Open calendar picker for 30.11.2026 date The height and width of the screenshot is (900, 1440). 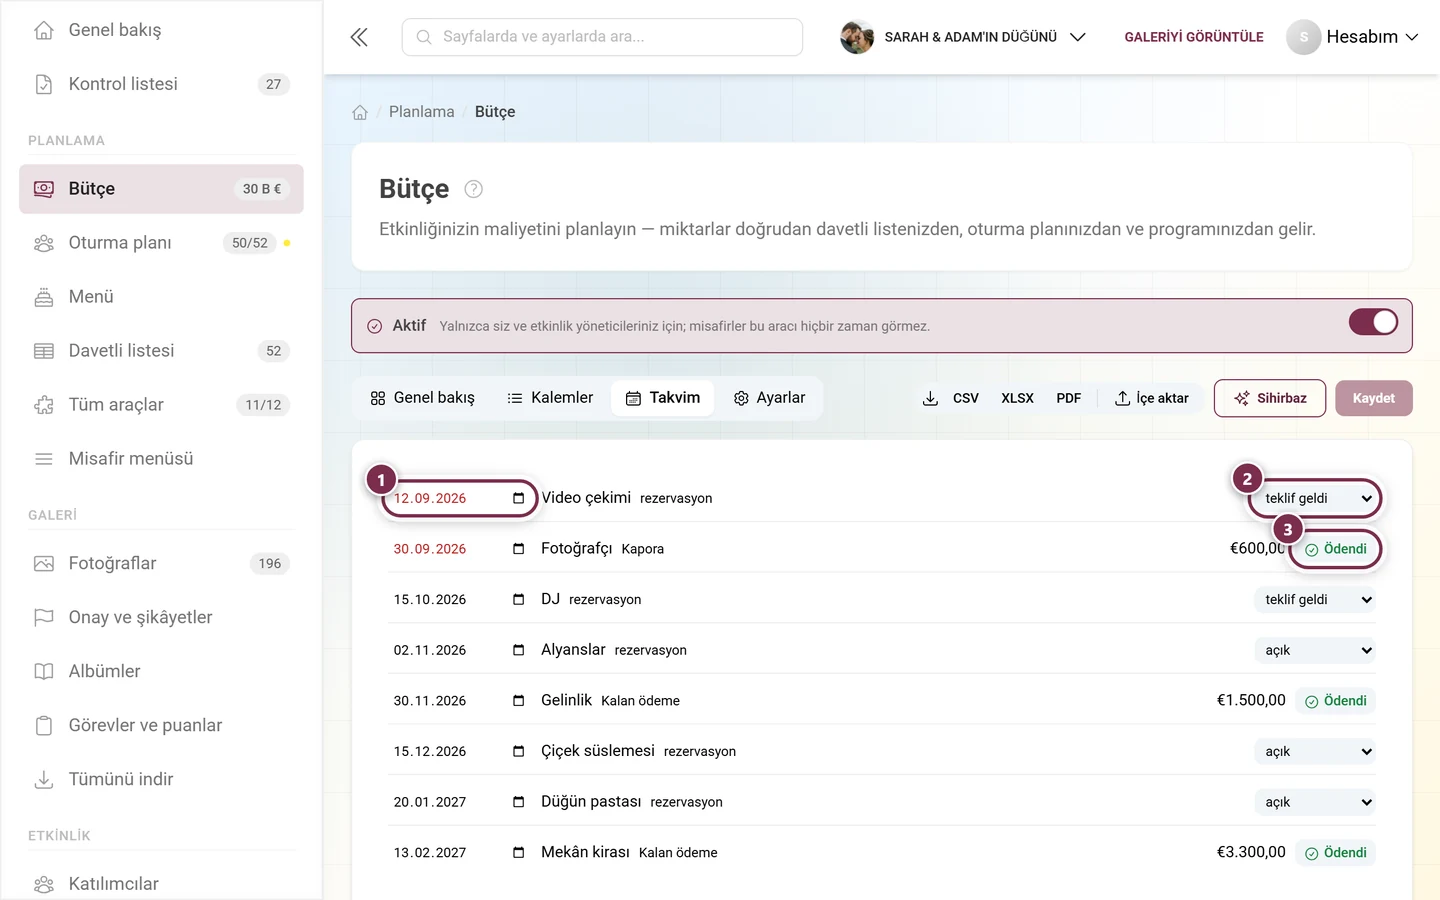pos(518,701)
